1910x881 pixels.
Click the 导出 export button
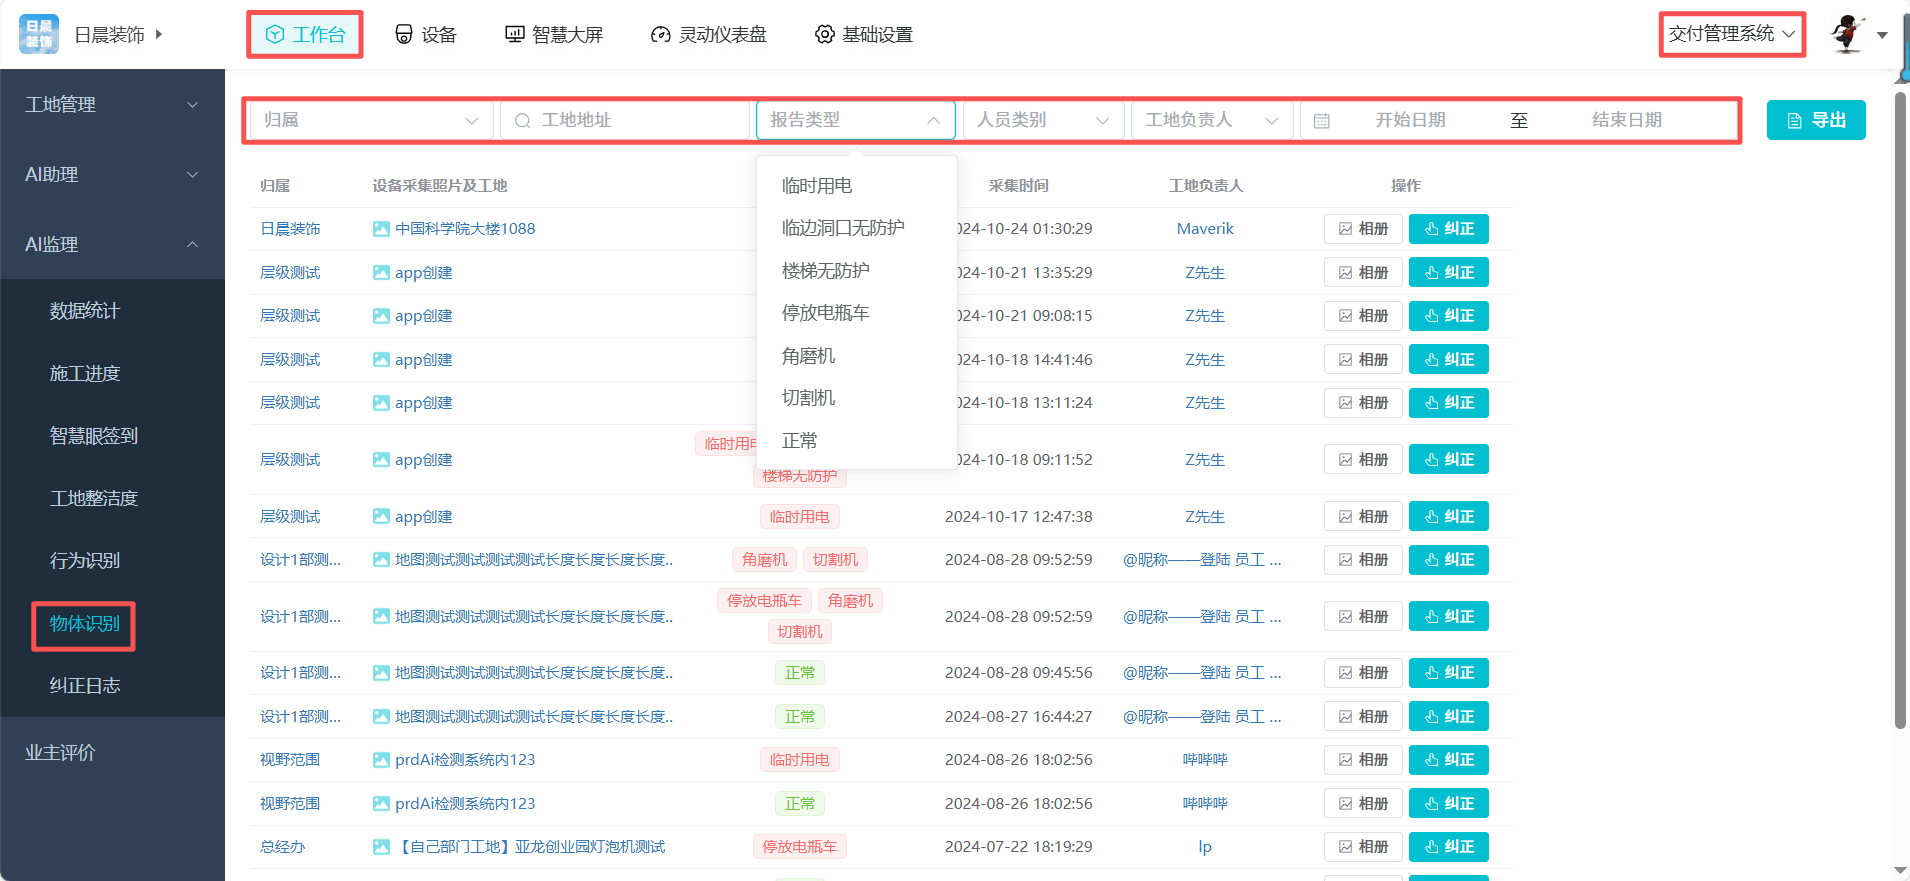[x=1815, y=120]
